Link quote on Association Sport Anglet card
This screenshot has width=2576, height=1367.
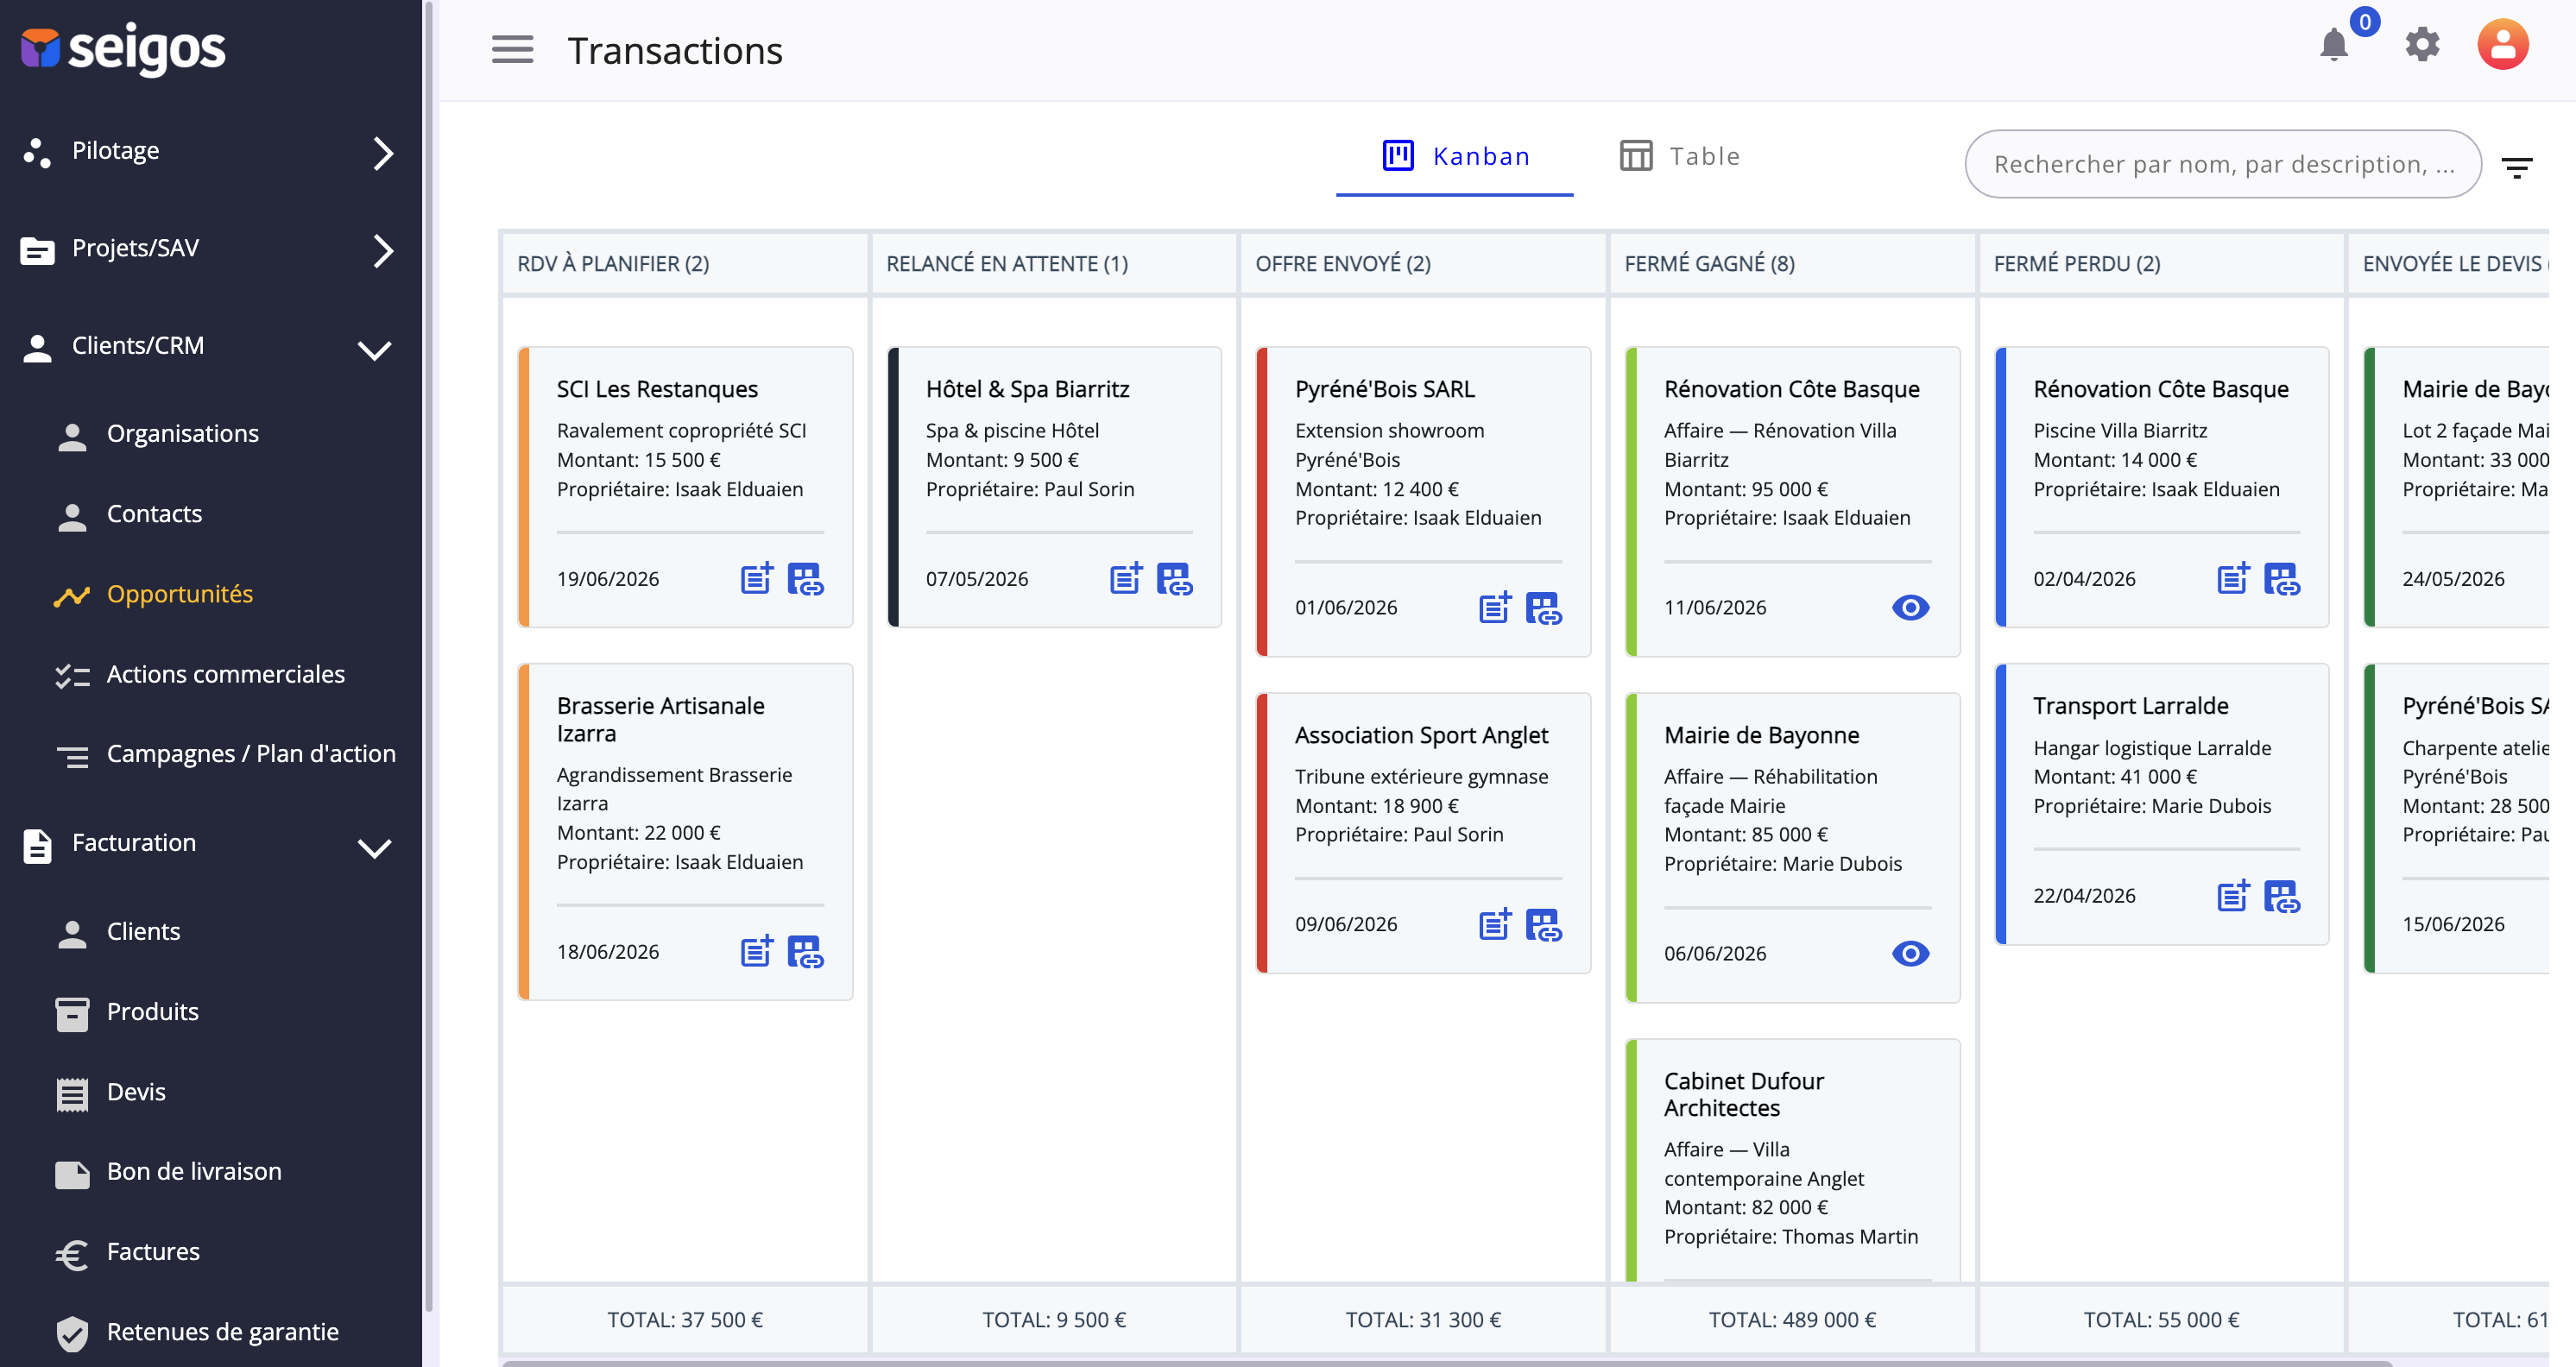(x=1543, y=924)
